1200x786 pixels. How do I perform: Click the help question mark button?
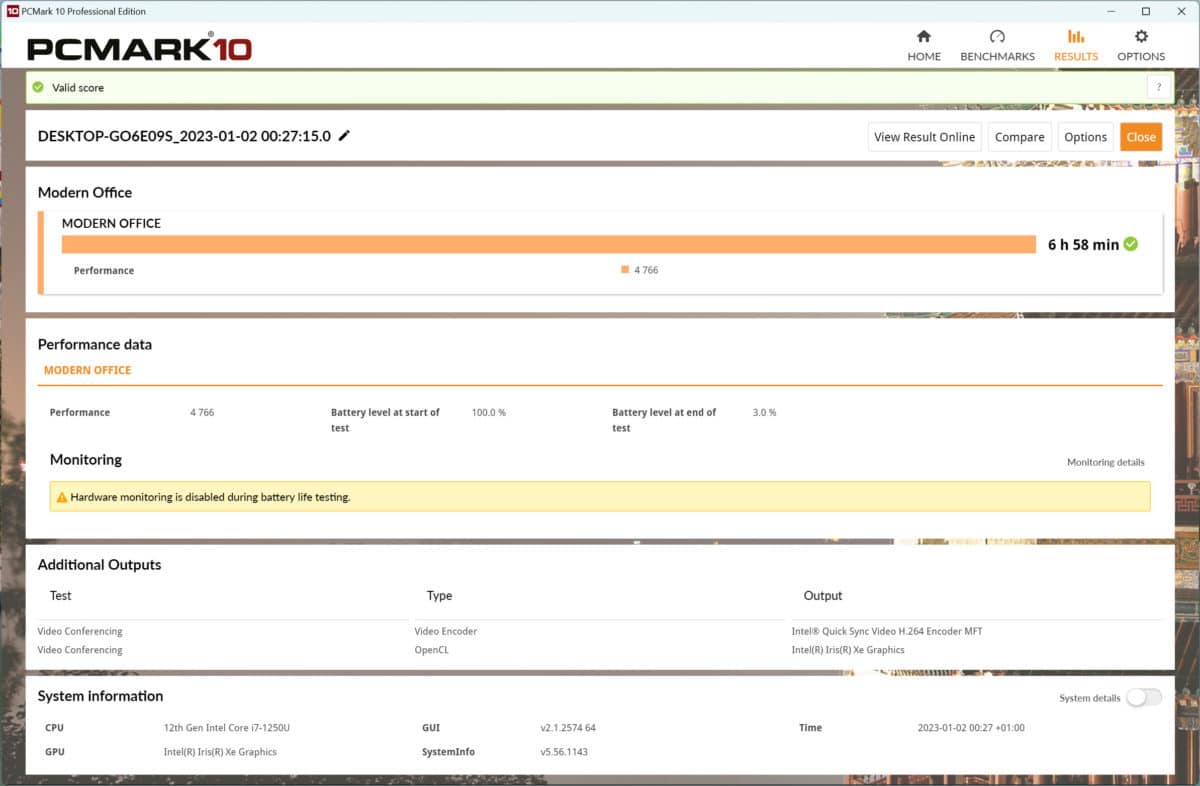coord(1159,87)
